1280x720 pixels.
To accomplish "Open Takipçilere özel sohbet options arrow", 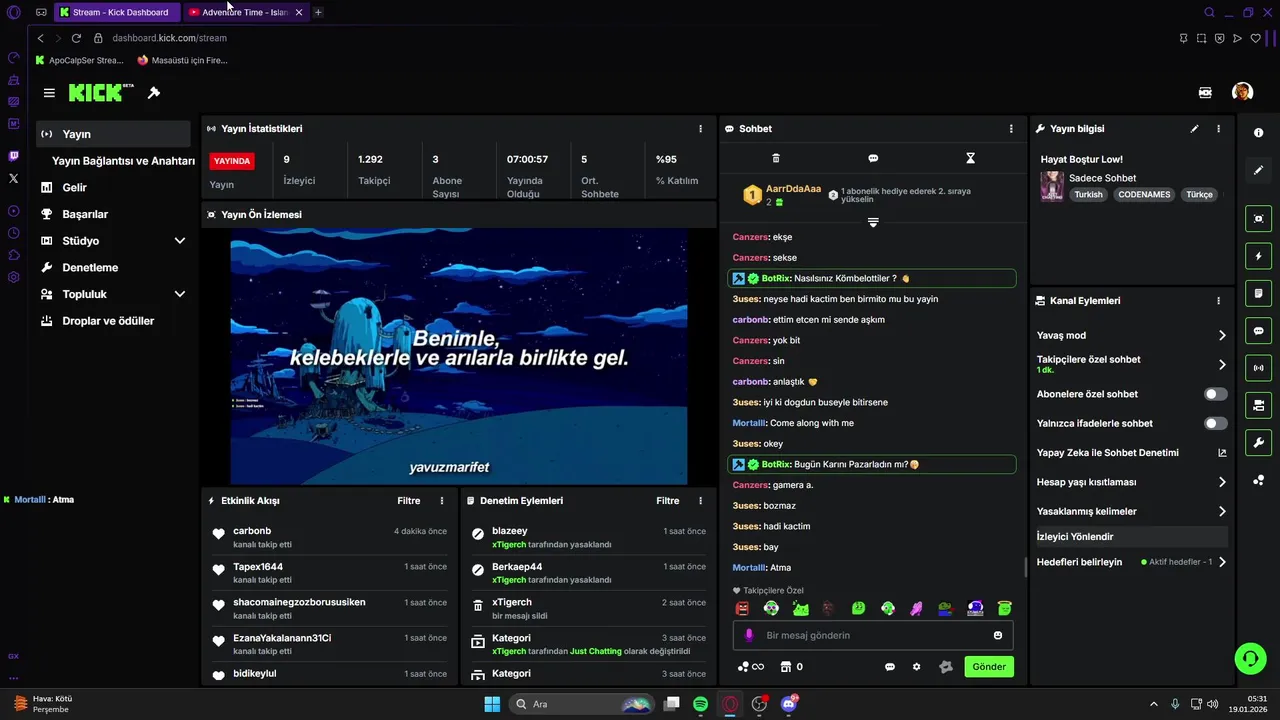I will 1222,364.
